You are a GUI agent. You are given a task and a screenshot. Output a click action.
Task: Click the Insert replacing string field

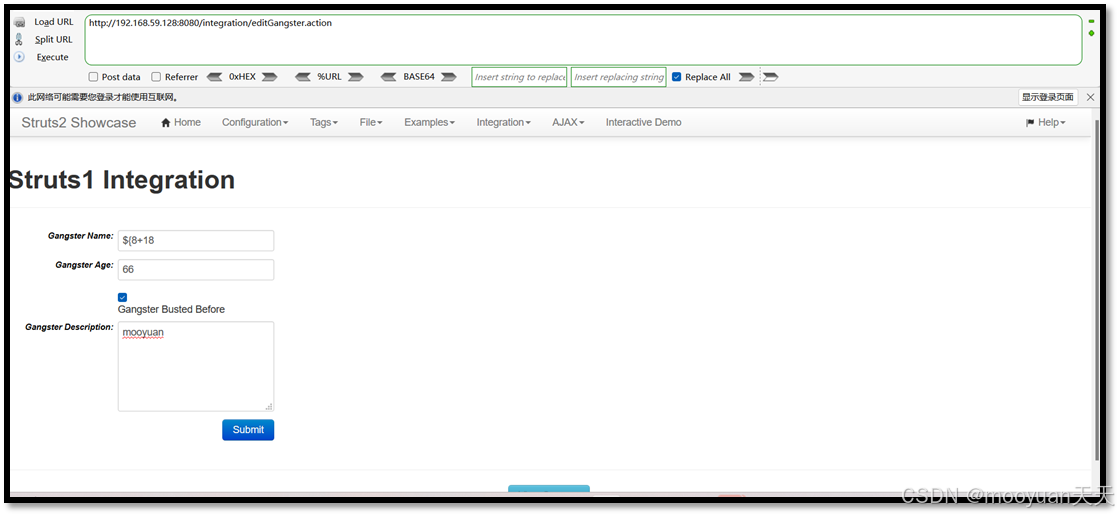[x=619, y=77]
